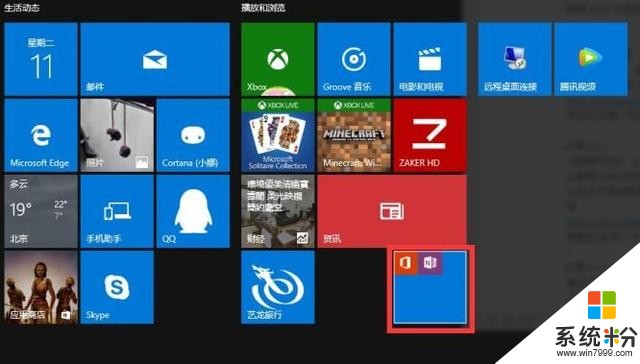Launch the QQ penguin tile

[193, 211]
